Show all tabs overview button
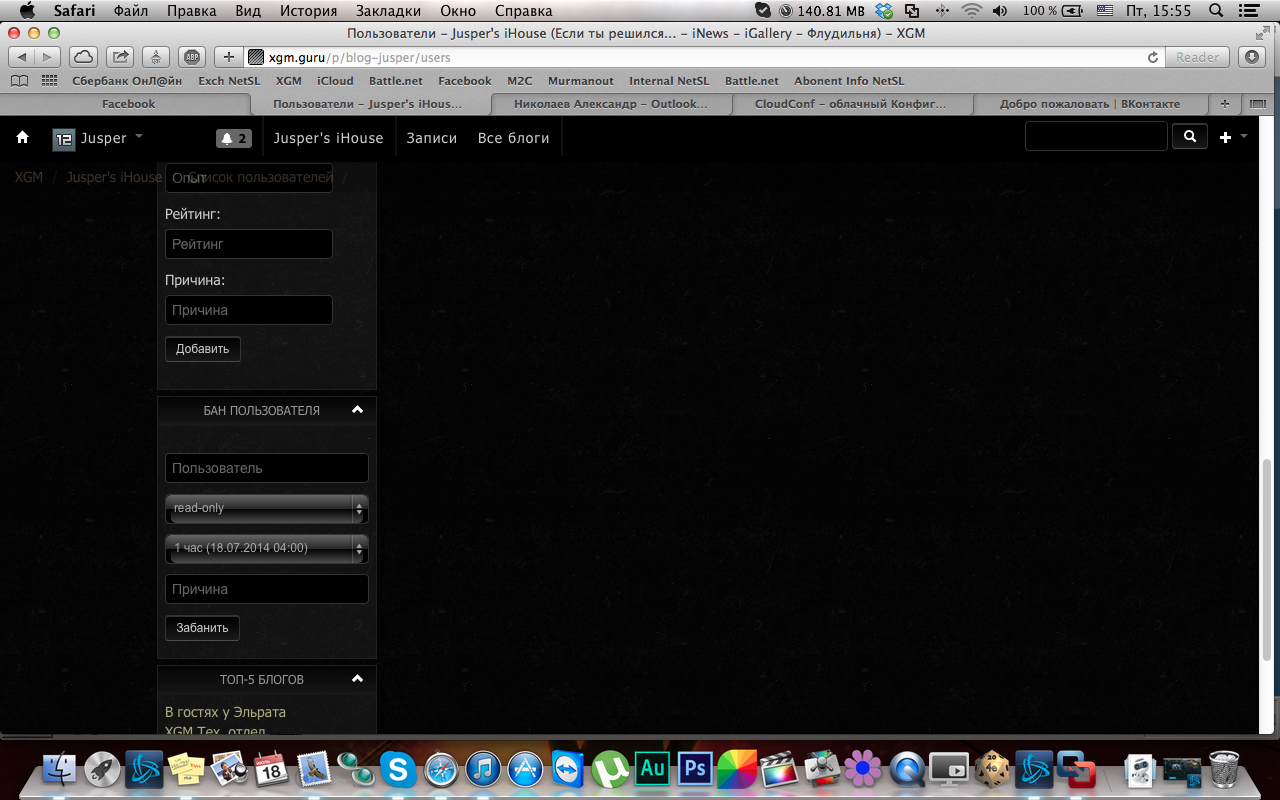 [1259, 103]
